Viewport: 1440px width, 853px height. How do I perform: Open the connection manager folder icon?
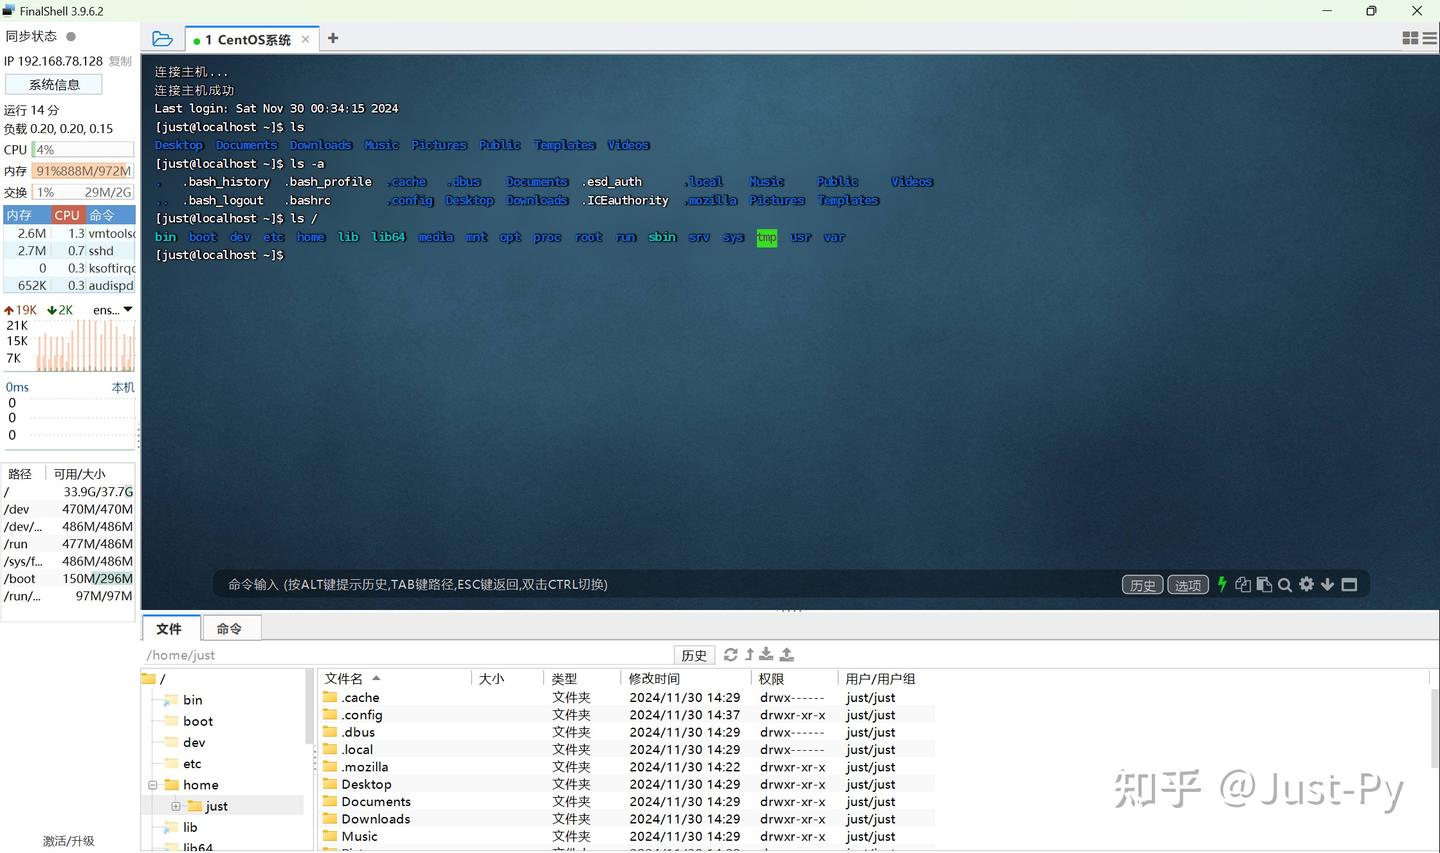point(162,39)
